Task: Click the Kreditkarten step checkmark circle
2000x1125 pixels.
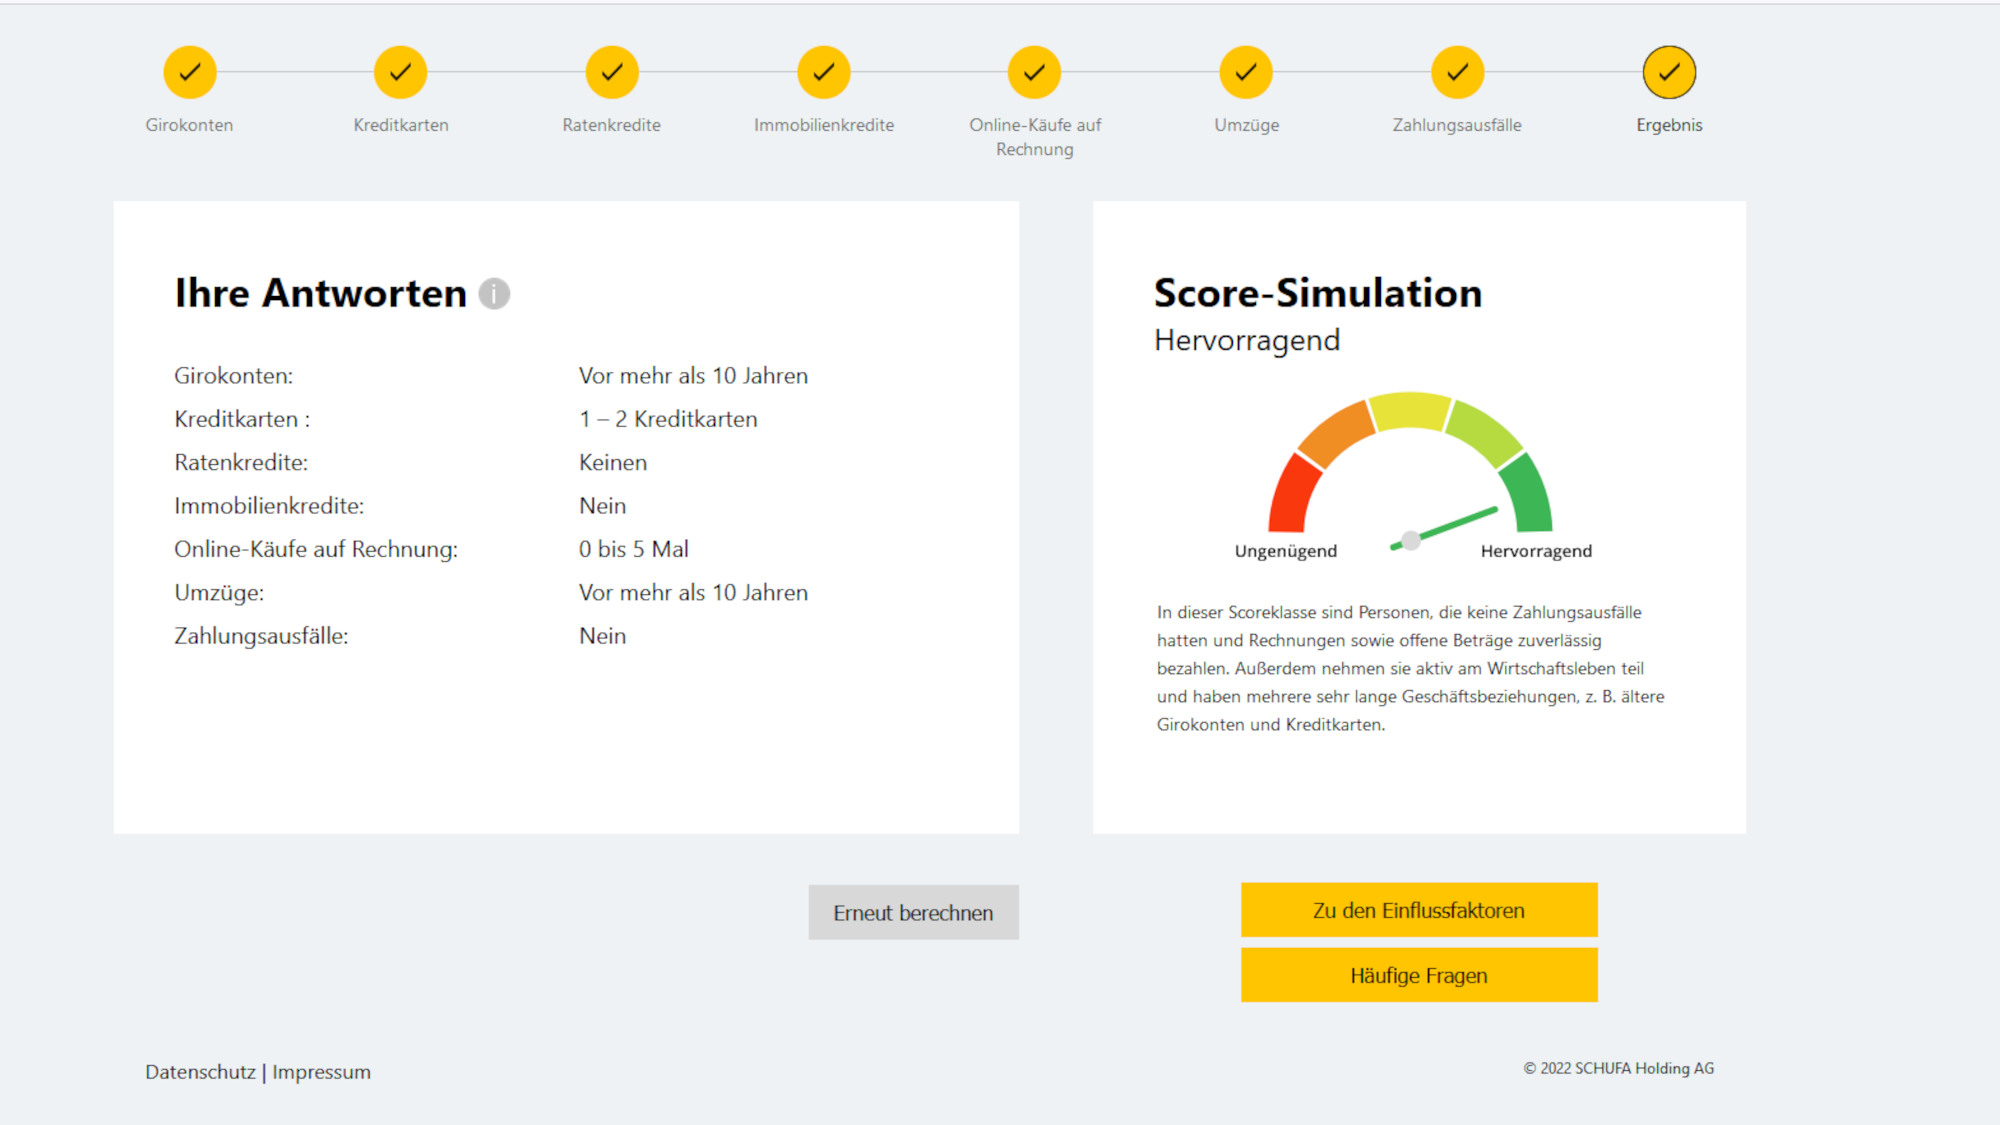Action: pos(400,72)
